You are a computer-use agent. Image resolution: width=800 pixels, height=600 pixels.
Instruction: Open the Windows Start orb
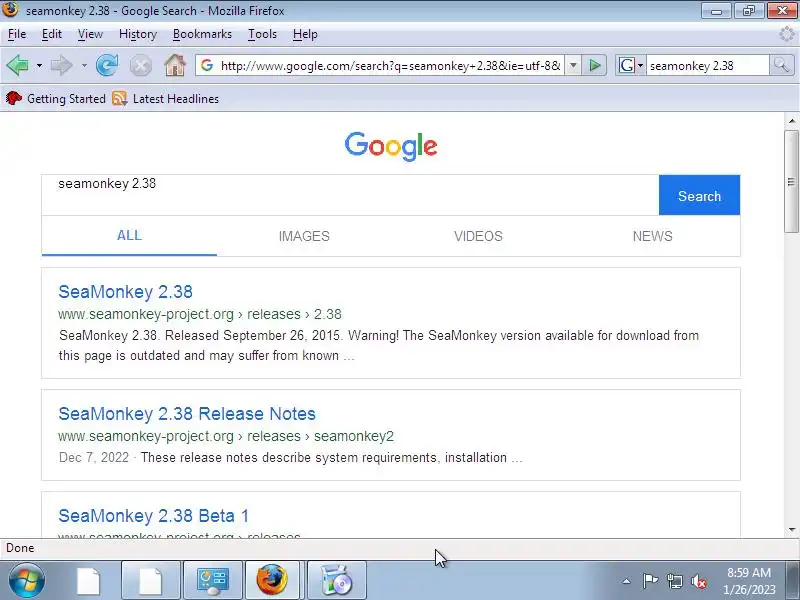coord(26,580)
